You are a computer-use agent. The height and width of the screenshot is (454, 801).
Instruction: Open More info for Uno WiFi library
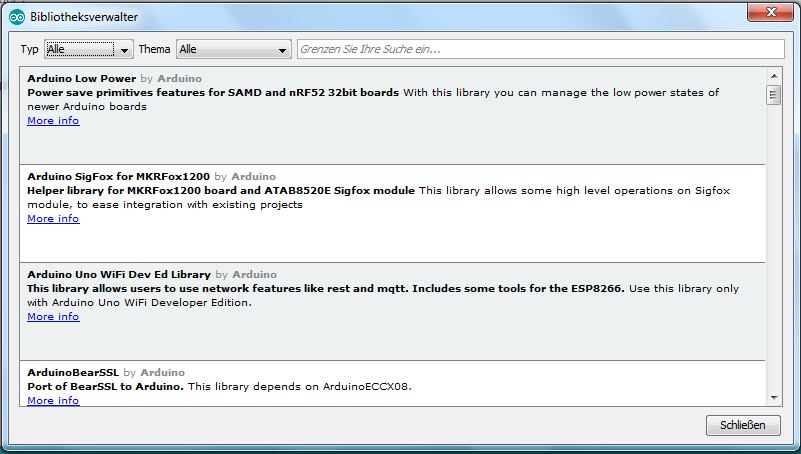click(x=53, y=317)
